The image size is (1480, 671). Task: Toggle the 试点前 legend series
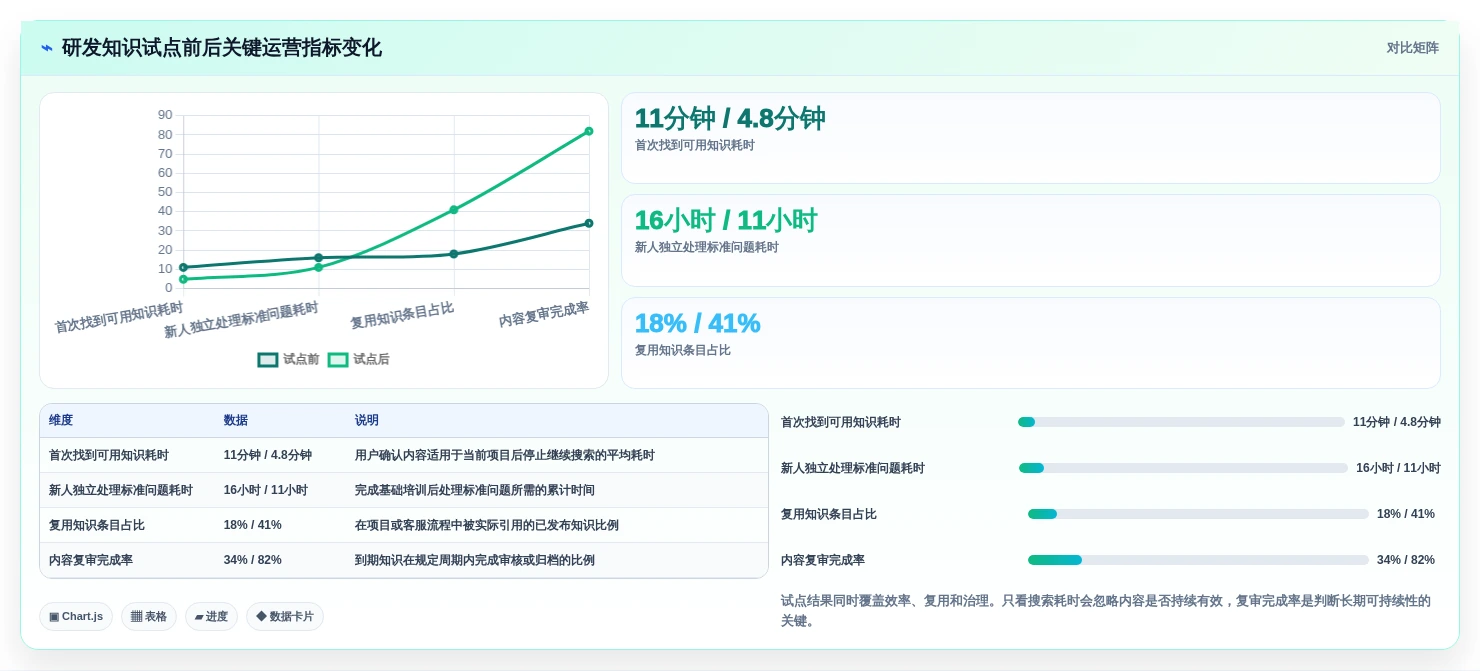(x=288, y=360)
